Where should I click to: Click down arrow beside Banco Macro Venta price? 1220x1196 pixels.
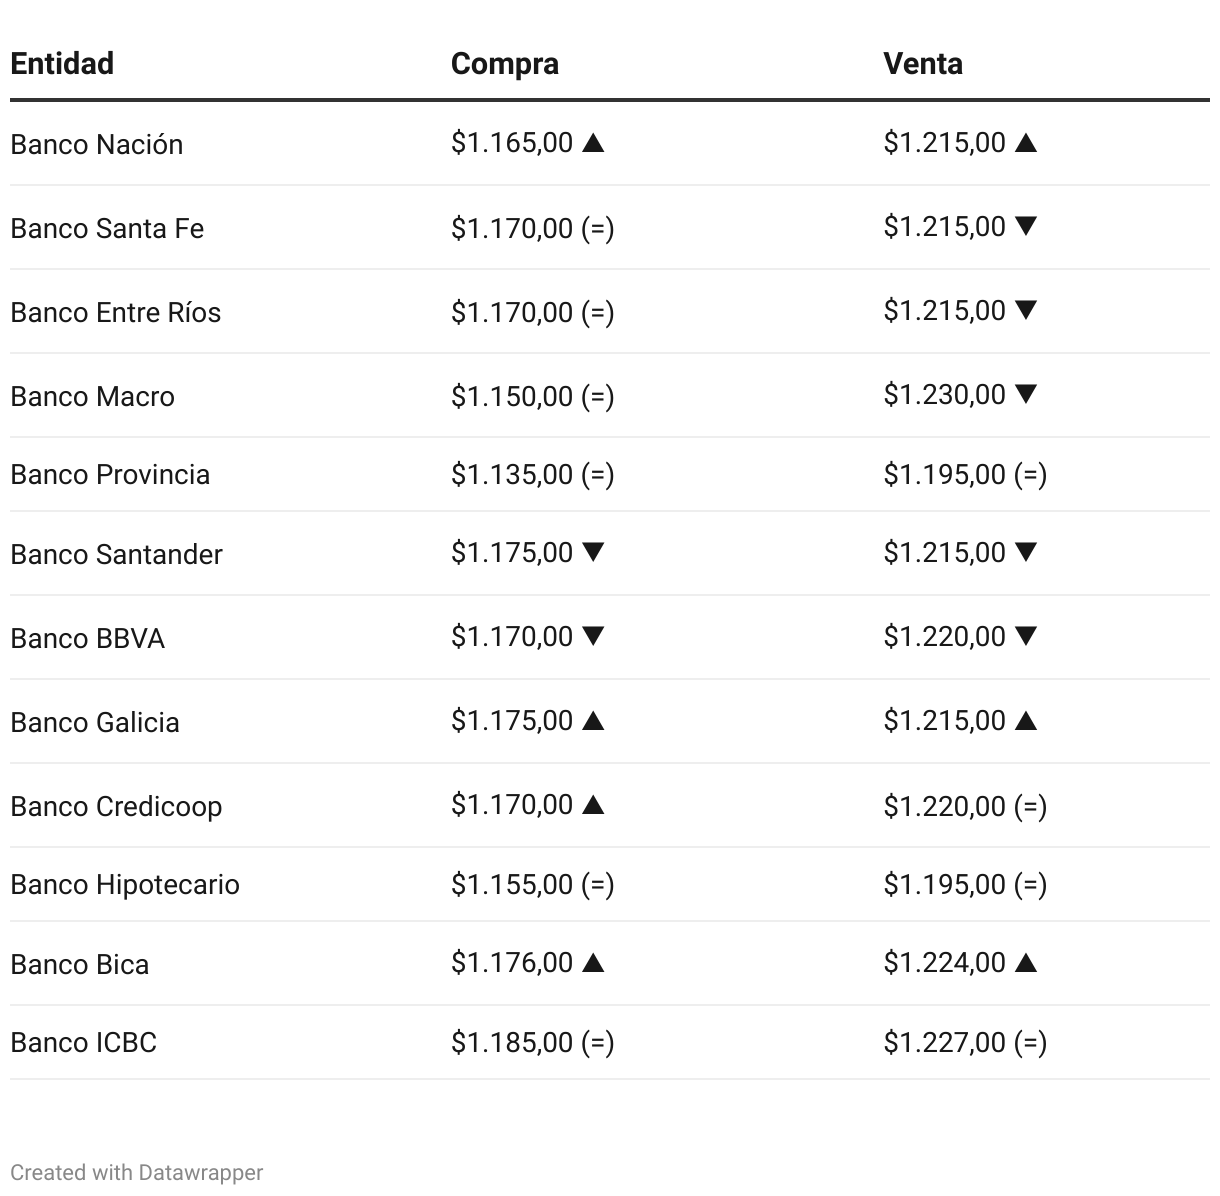point(1025,394)
